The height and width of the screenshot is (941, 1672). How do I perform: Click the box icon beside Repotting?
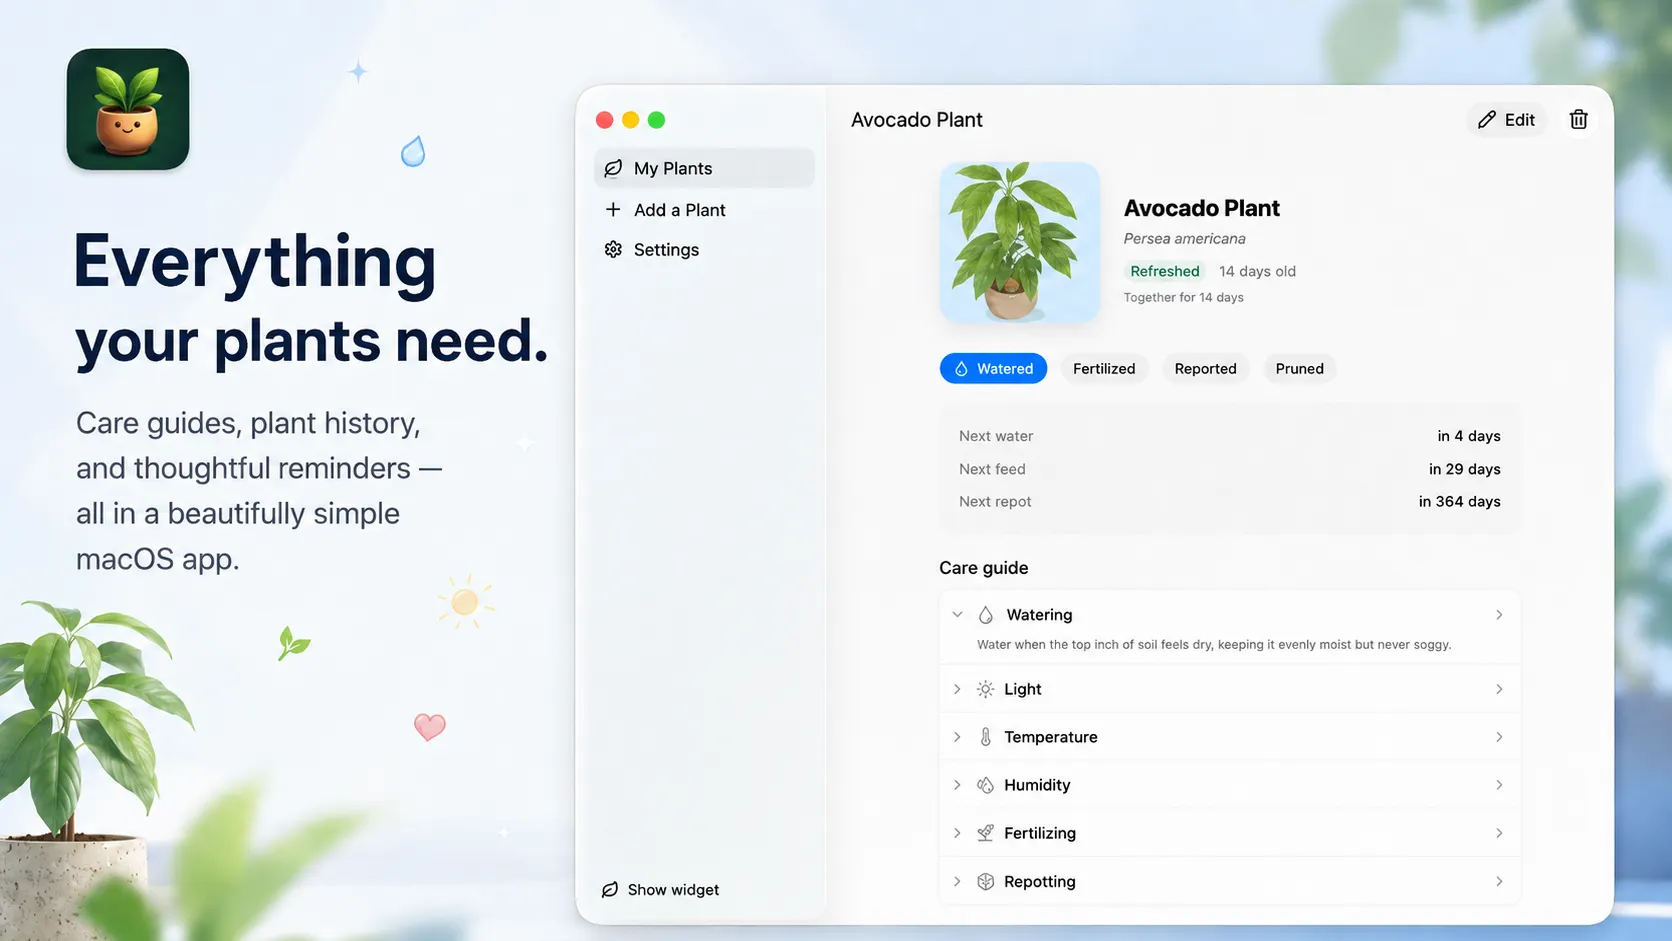point(986,881)
